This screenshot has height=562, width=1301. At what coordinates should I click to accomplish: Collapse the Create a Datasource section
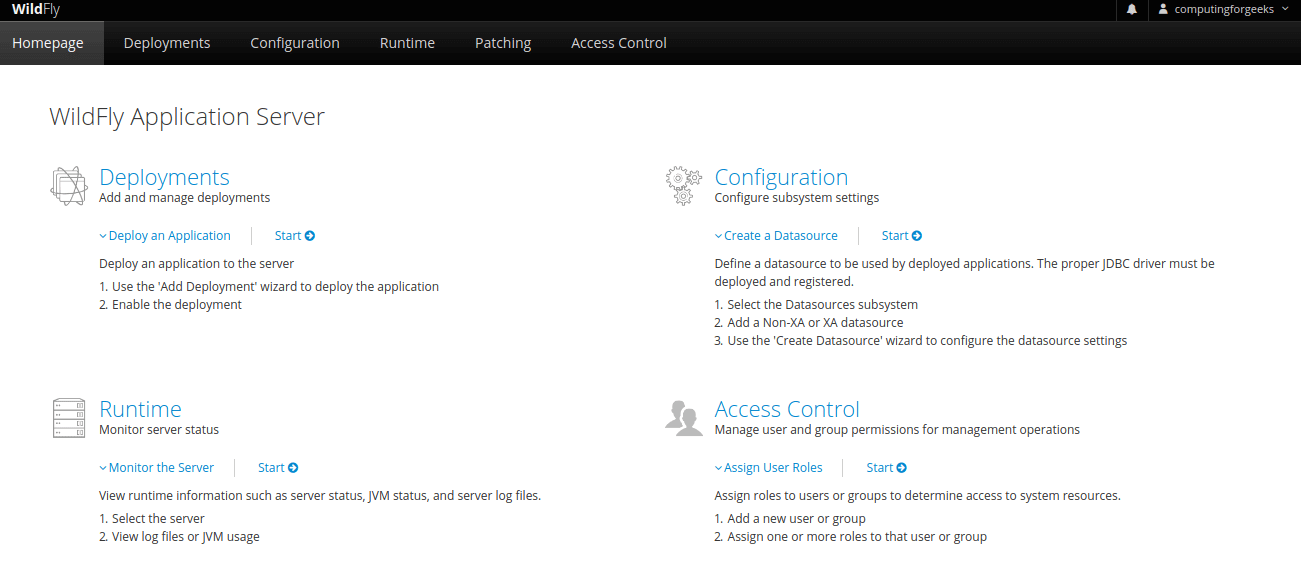click(x=776, y=236)
